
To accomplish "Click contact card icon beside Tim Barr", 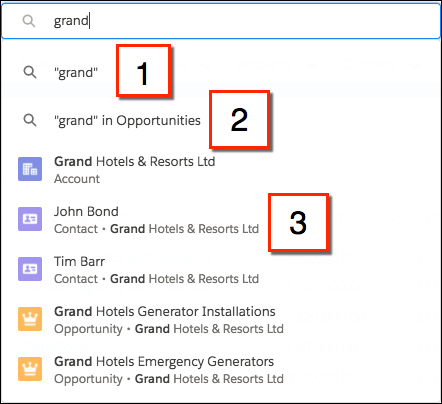I will click(30, 269).
